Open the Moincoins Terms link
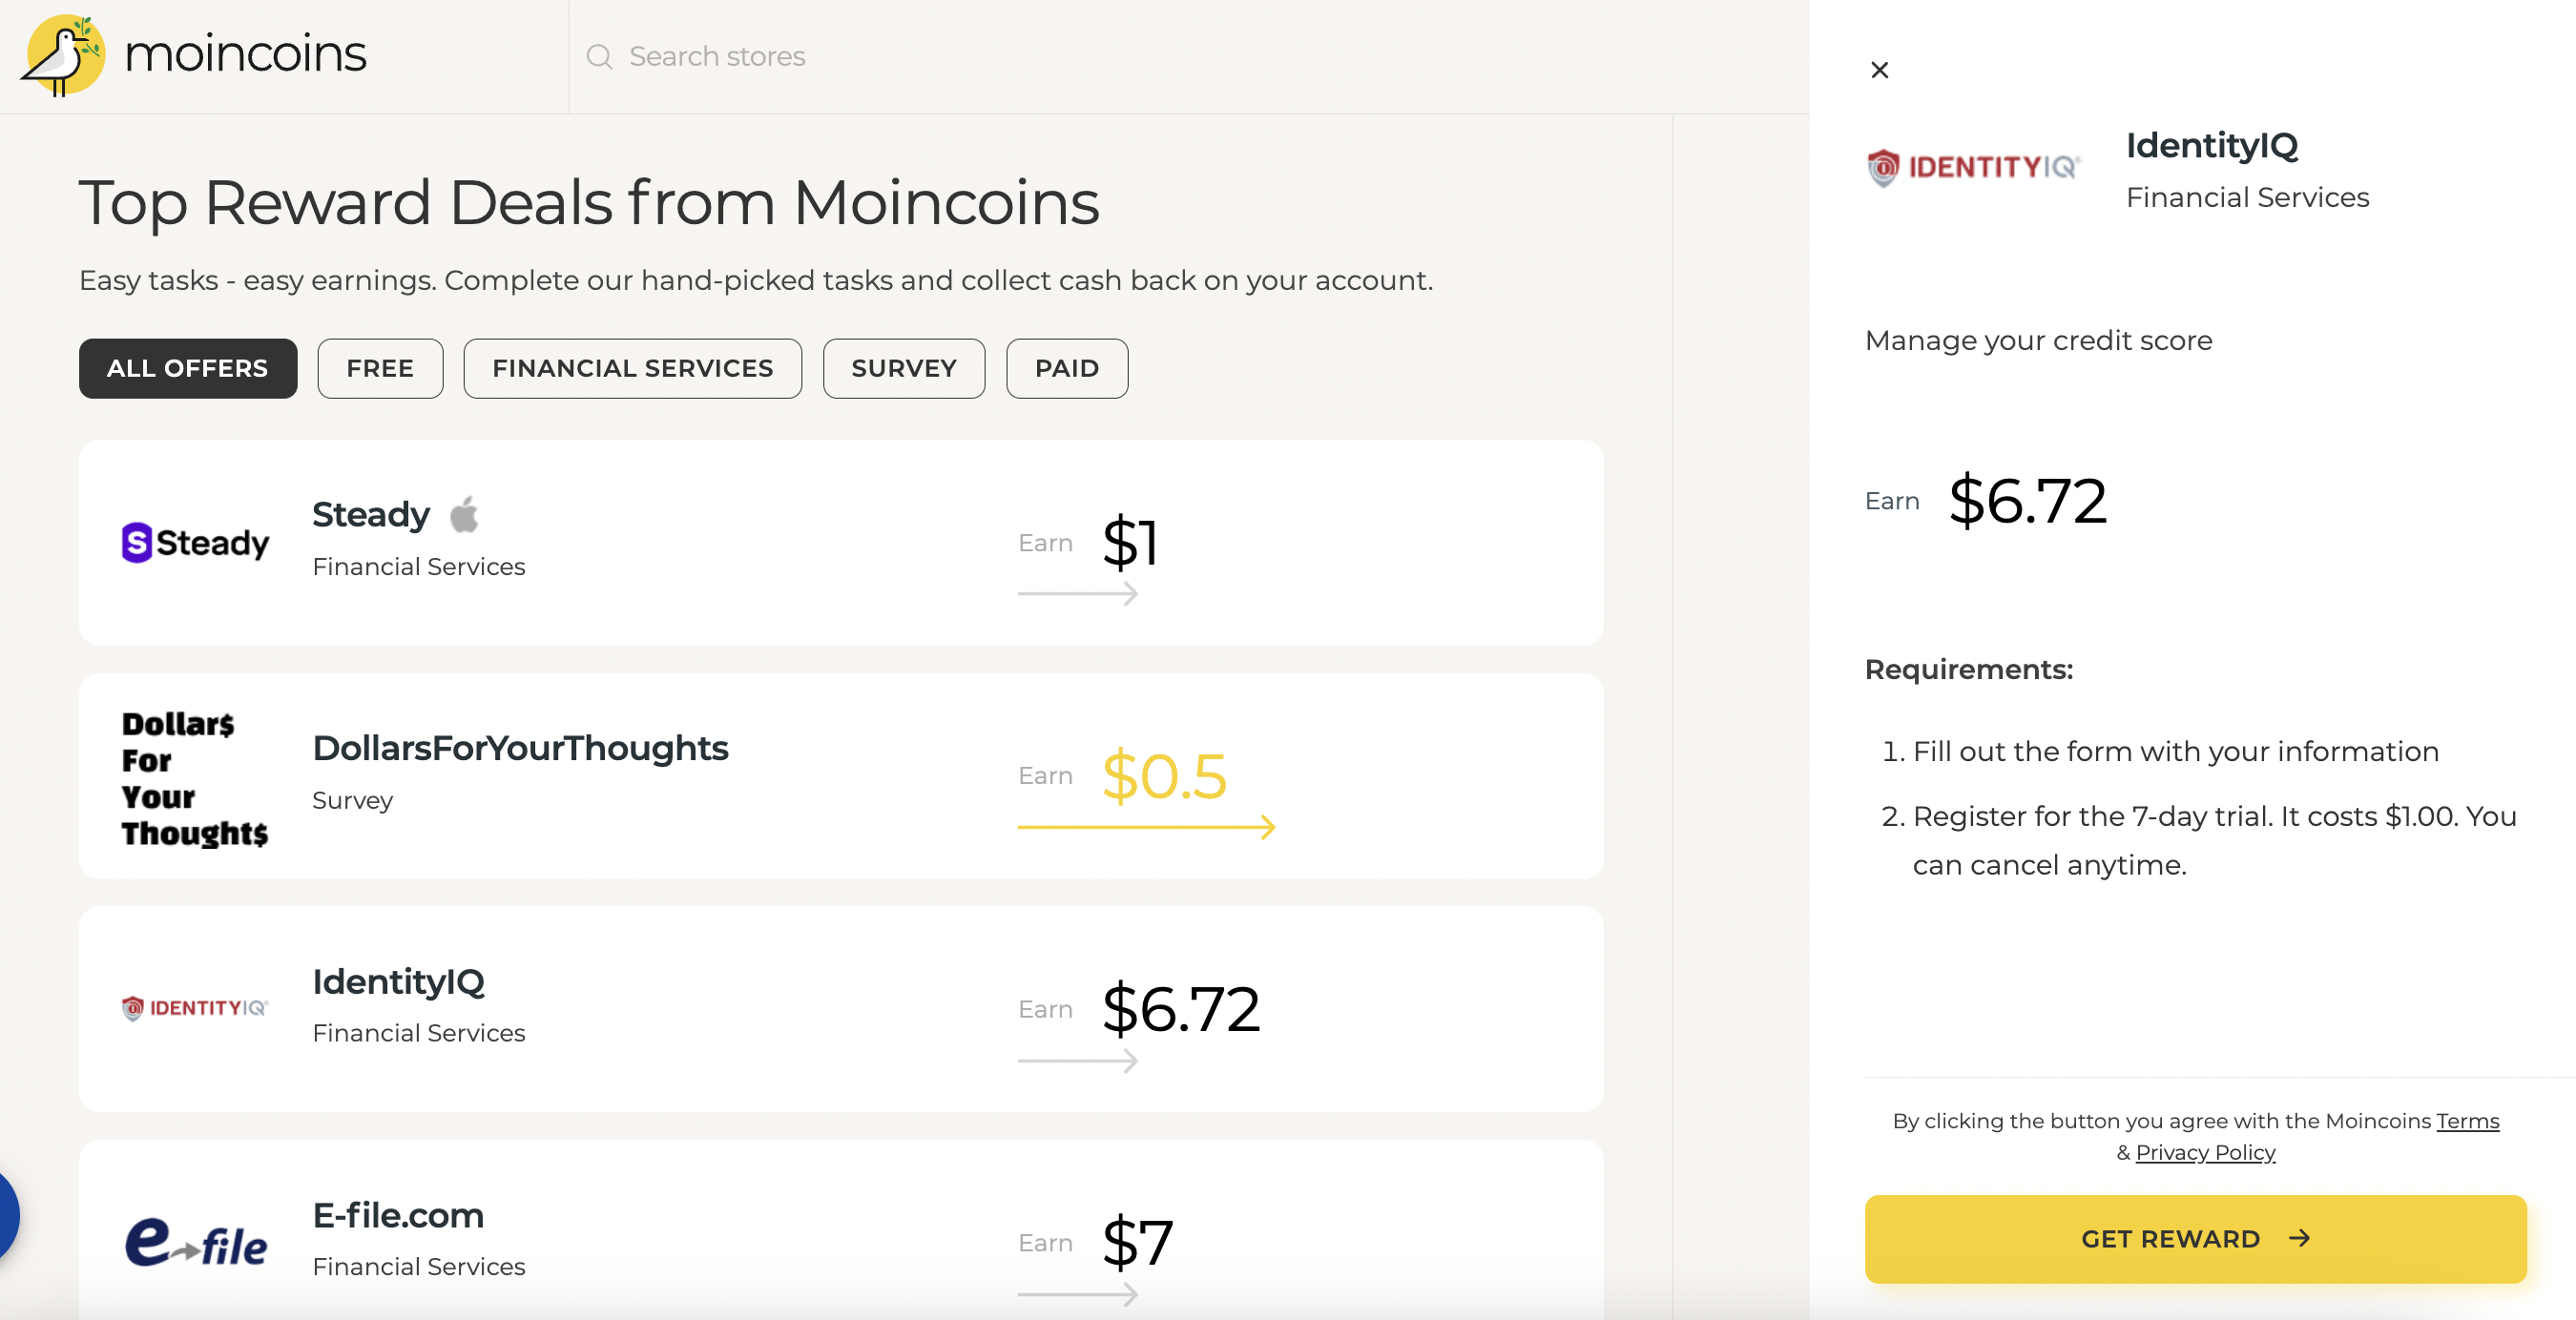Image resolution: width=2576 pixels, height=1320 pixels. point(2467,1121)
